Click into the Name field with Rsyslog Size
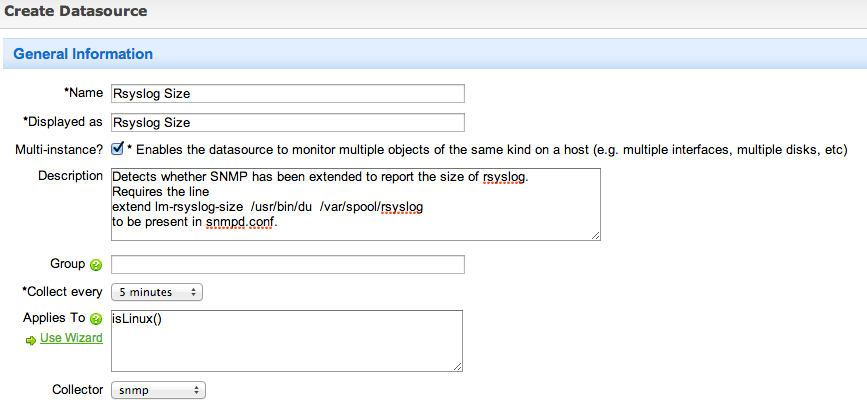Viewport: 867px width, 415px height. (288, 93)
